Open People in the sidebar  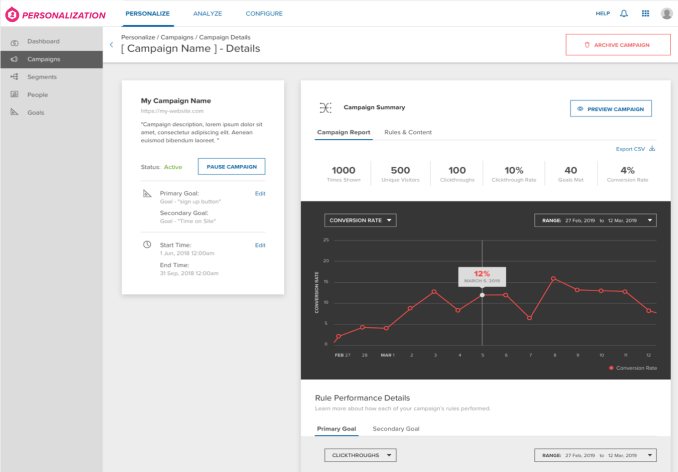coord(37,94)
